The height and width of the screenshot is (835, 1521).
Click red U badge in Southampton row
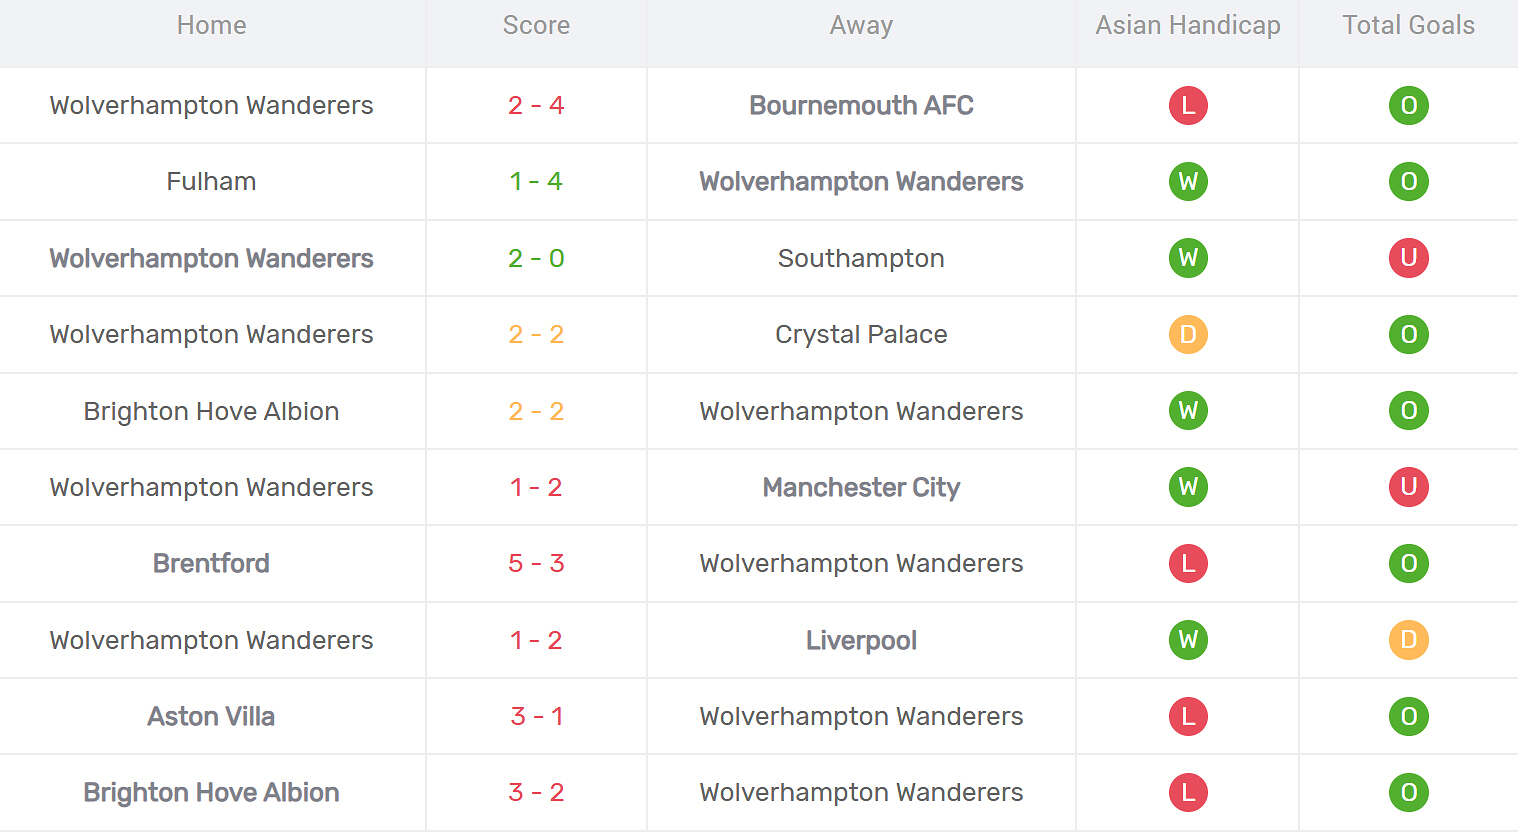tap(1408, 258)
